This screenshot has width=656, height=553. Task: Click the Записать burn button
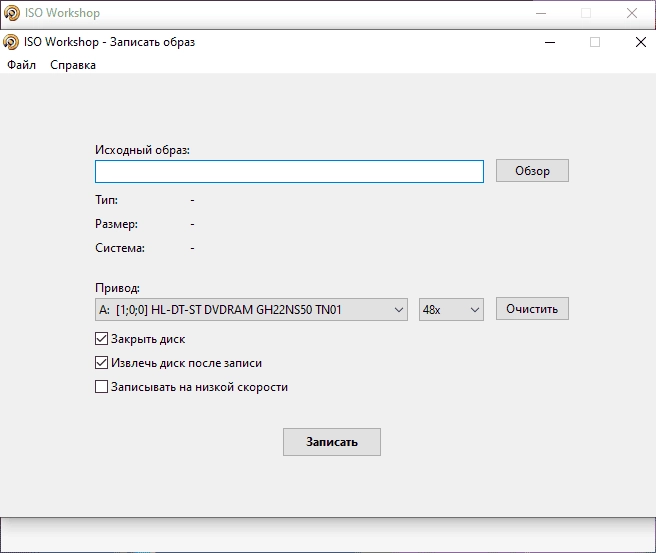[x=332, y=442]
